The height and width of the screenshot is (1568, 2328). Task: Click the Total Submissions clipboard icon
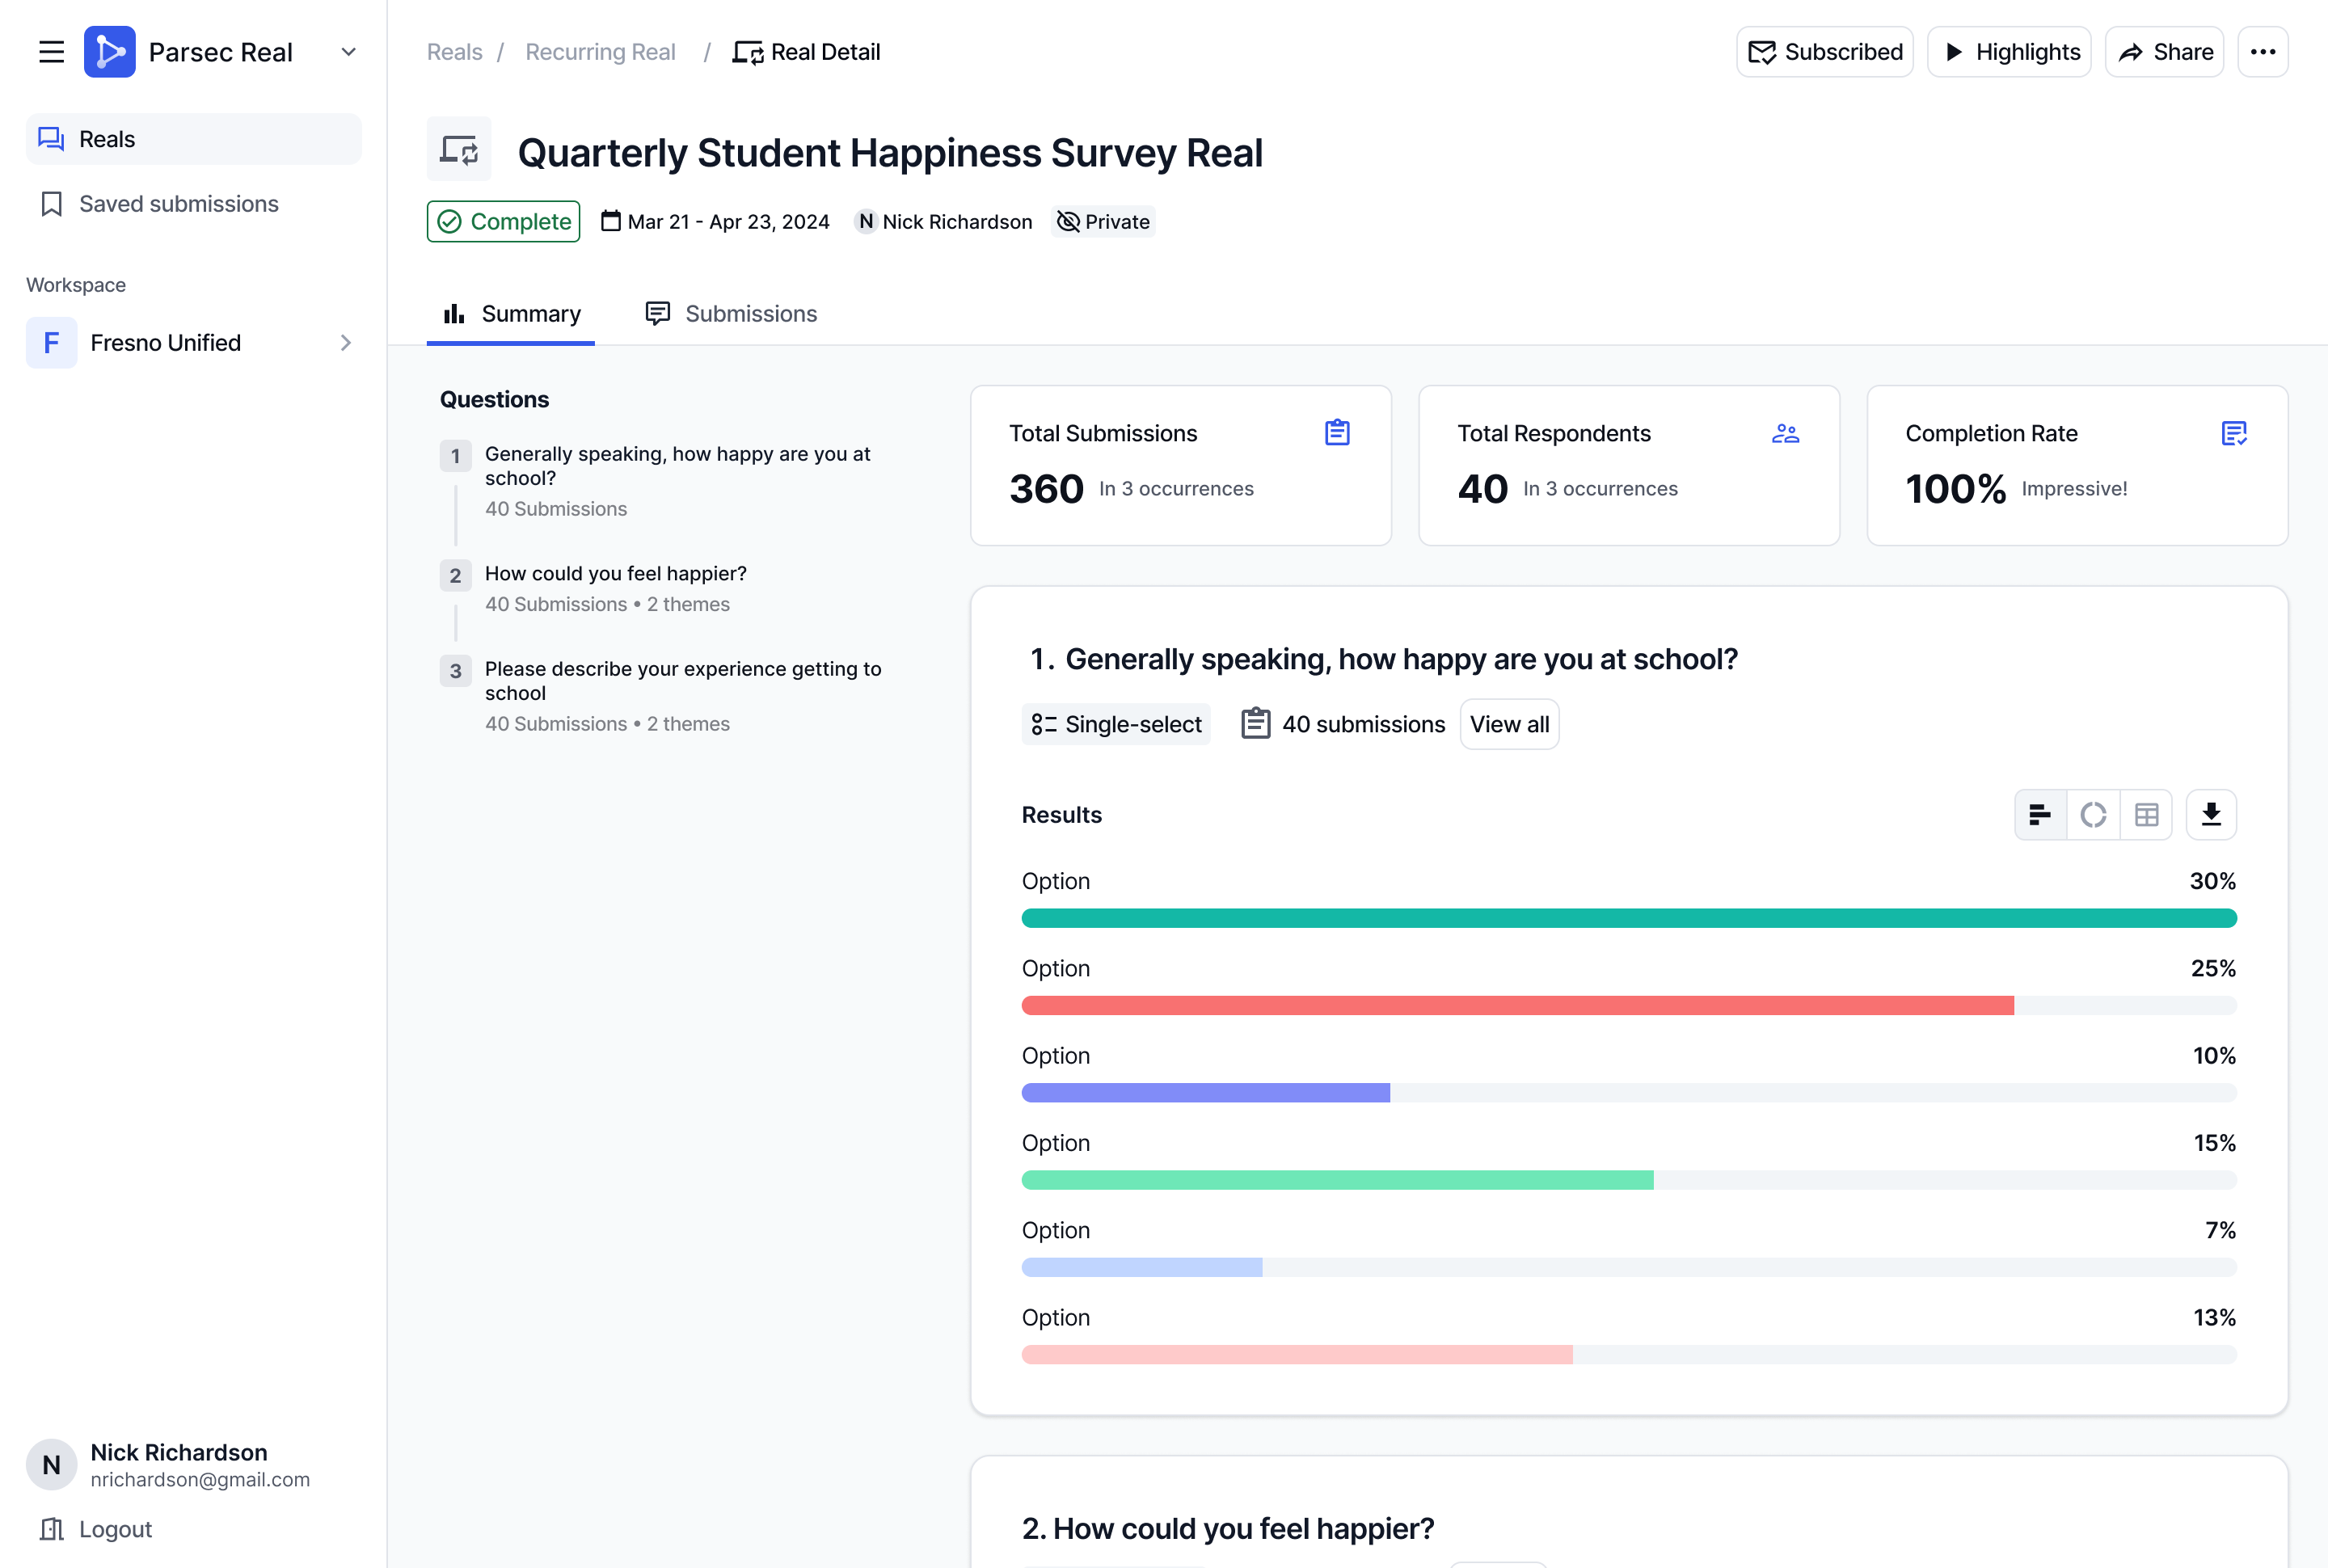click(1337, 433)
